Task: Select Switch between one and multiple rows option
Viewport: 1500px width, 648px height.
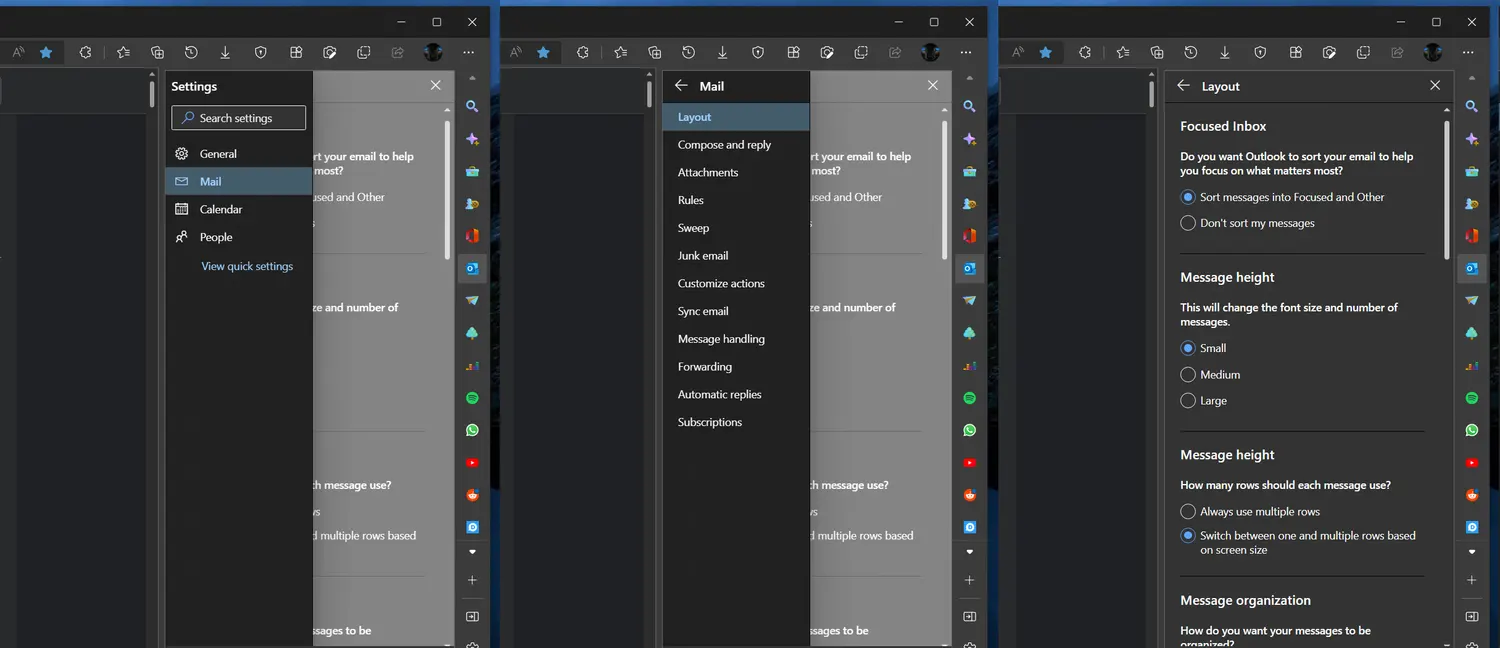Action: pos(1188,535)
